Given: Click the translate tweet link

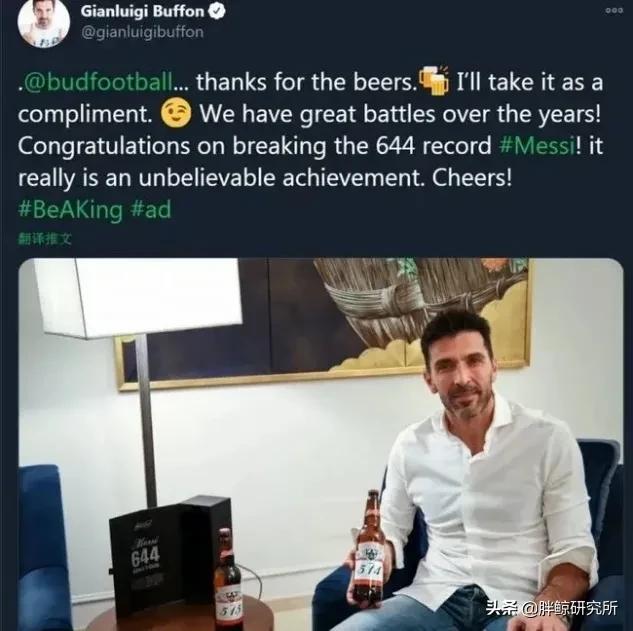Looking at the screenshot, I should click(45, 239).
